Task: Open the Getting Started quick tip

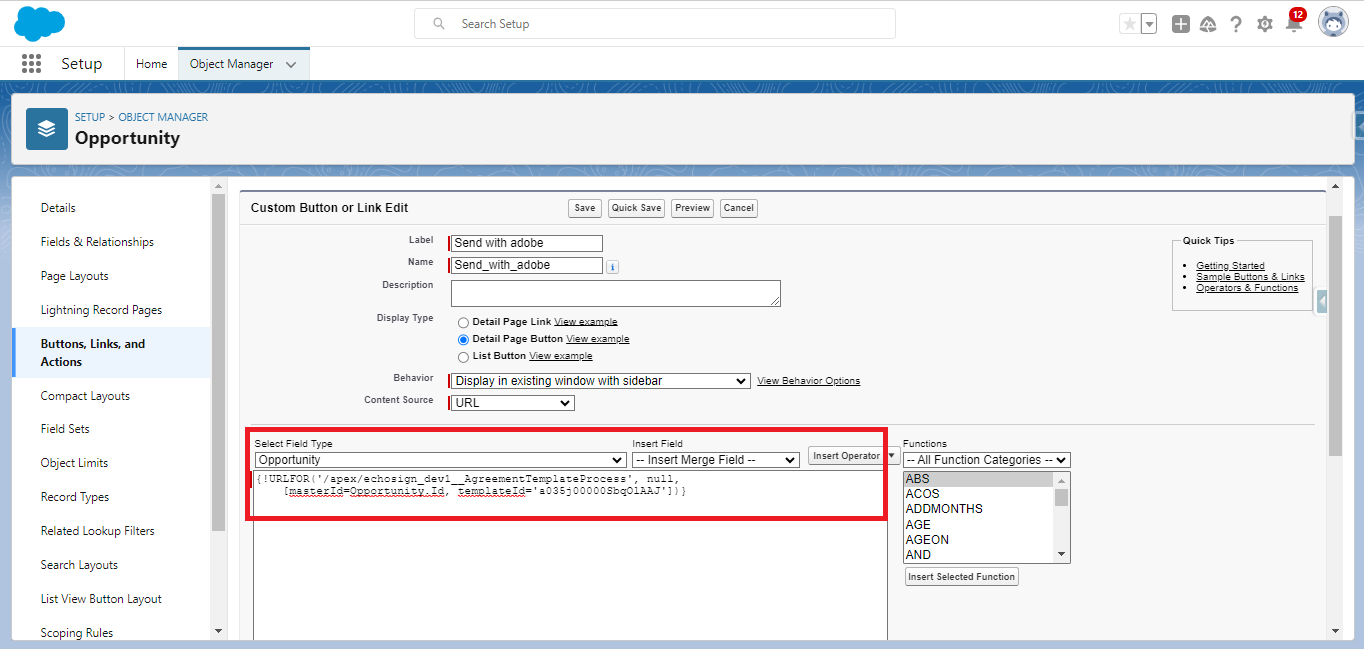Action: 1230,266
